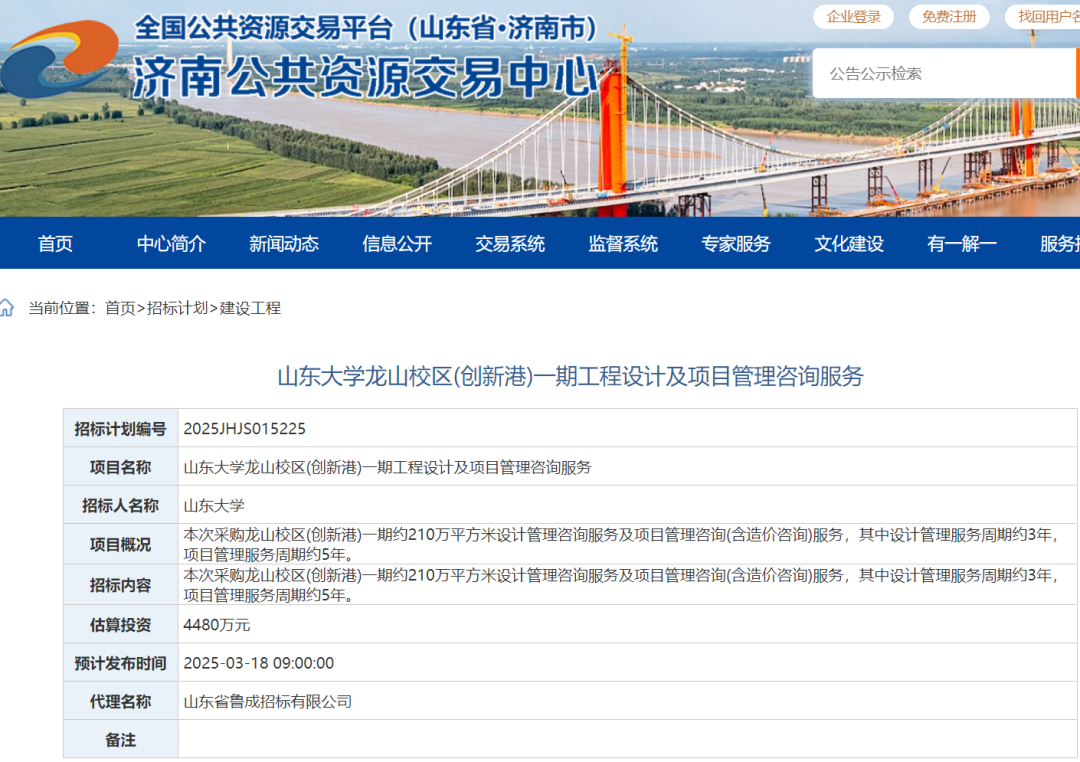The width and height of the screenshot is (1080, 762).
Task: Open the 中心简介 menu item
Action: (x=171, y=243)
